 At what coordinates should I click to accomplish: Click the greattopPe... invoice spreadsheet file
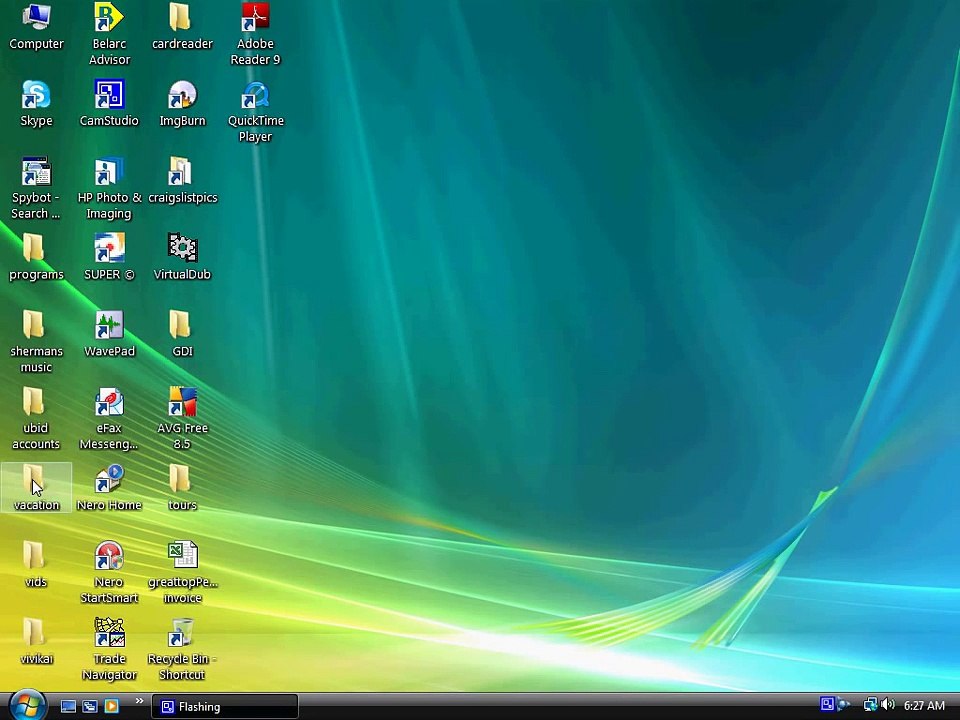click(x=182, y=572)
